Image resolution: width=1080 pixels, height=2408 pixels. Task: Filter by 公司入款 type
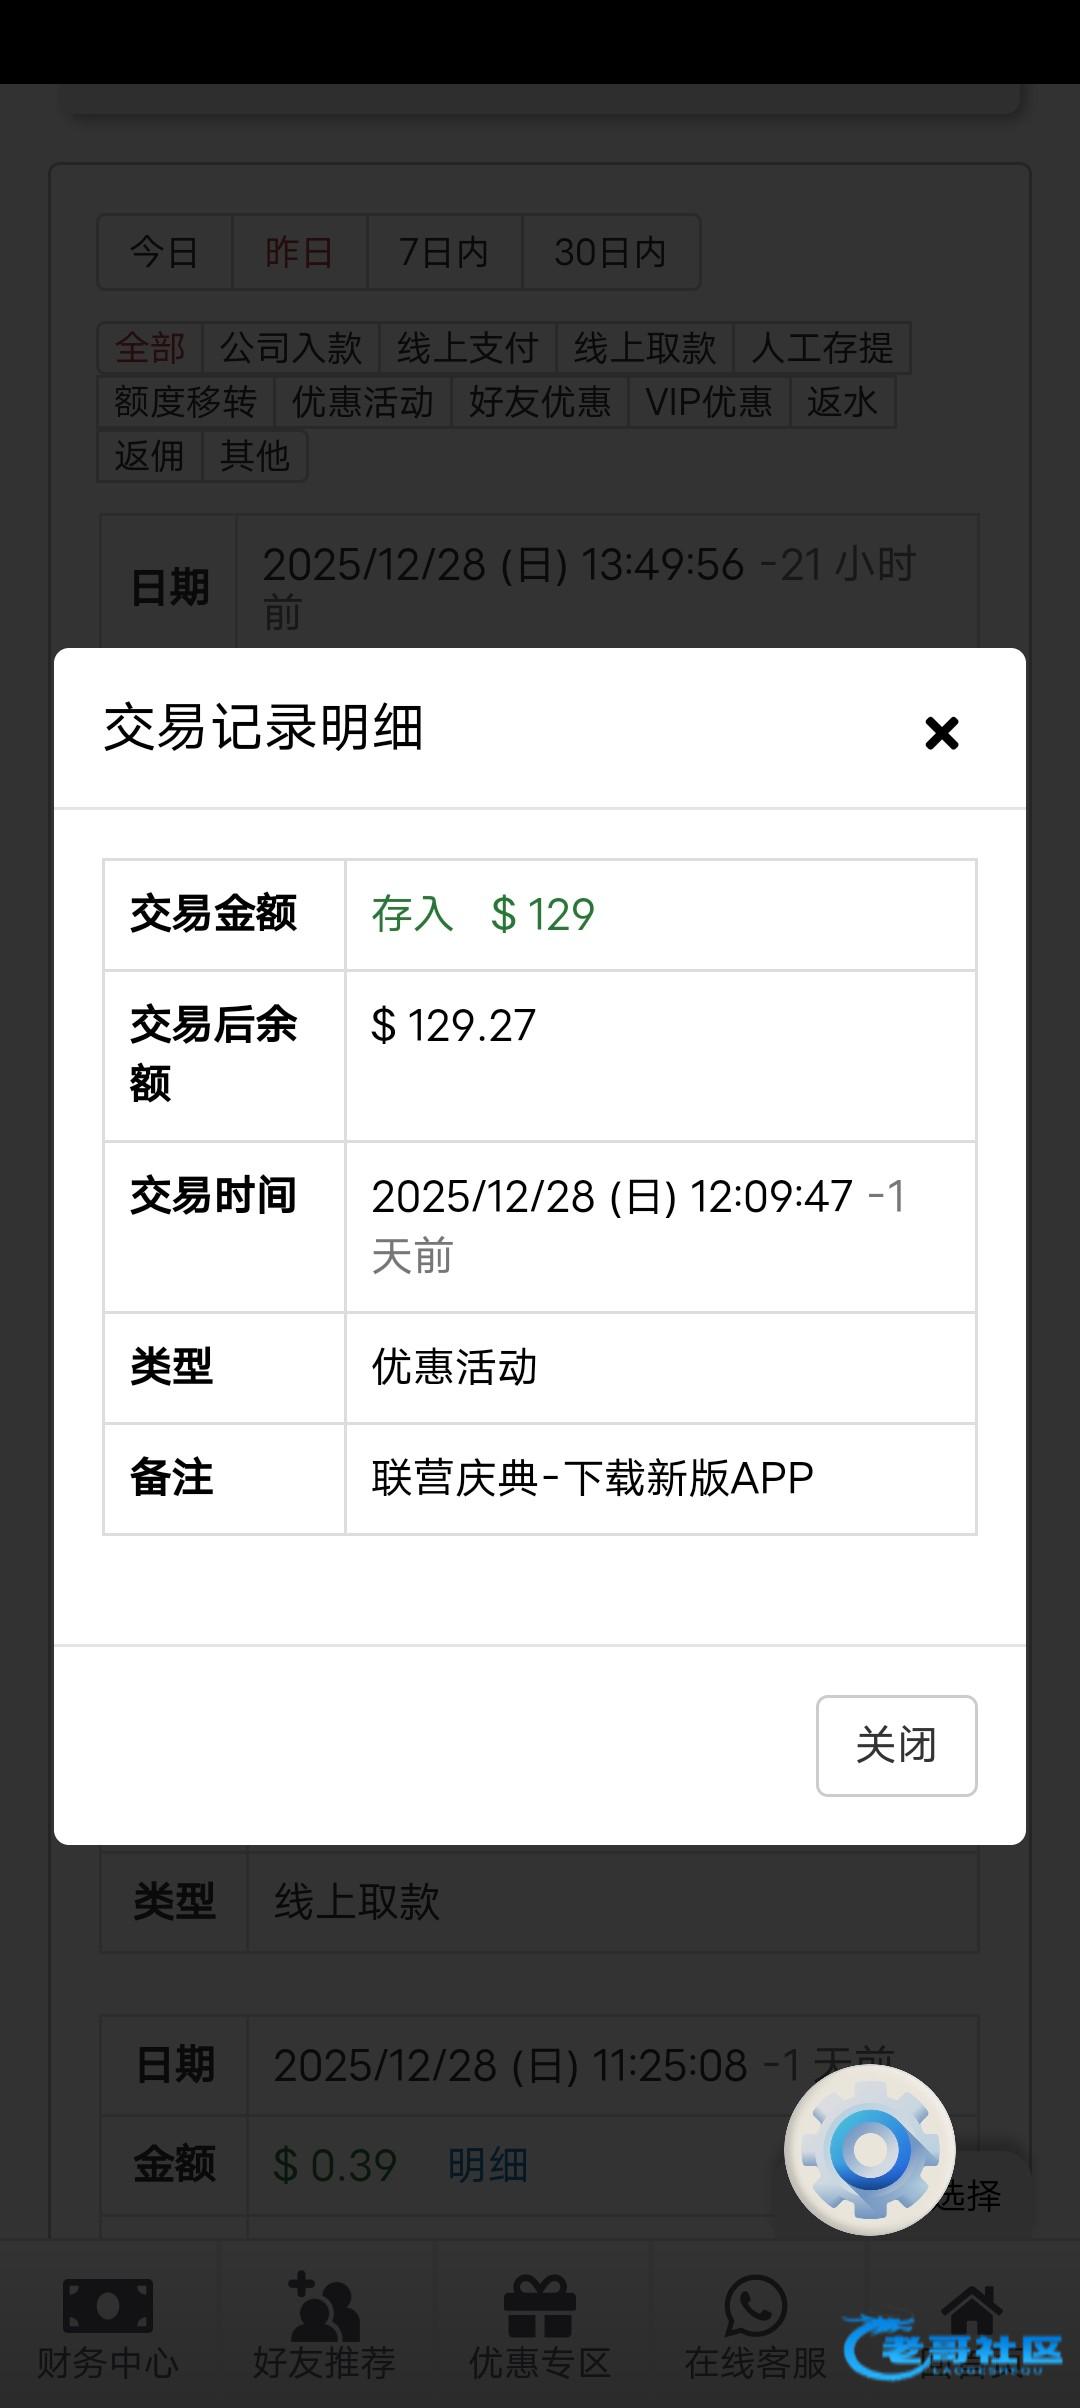pyautogui.click(x=290, y=348)
